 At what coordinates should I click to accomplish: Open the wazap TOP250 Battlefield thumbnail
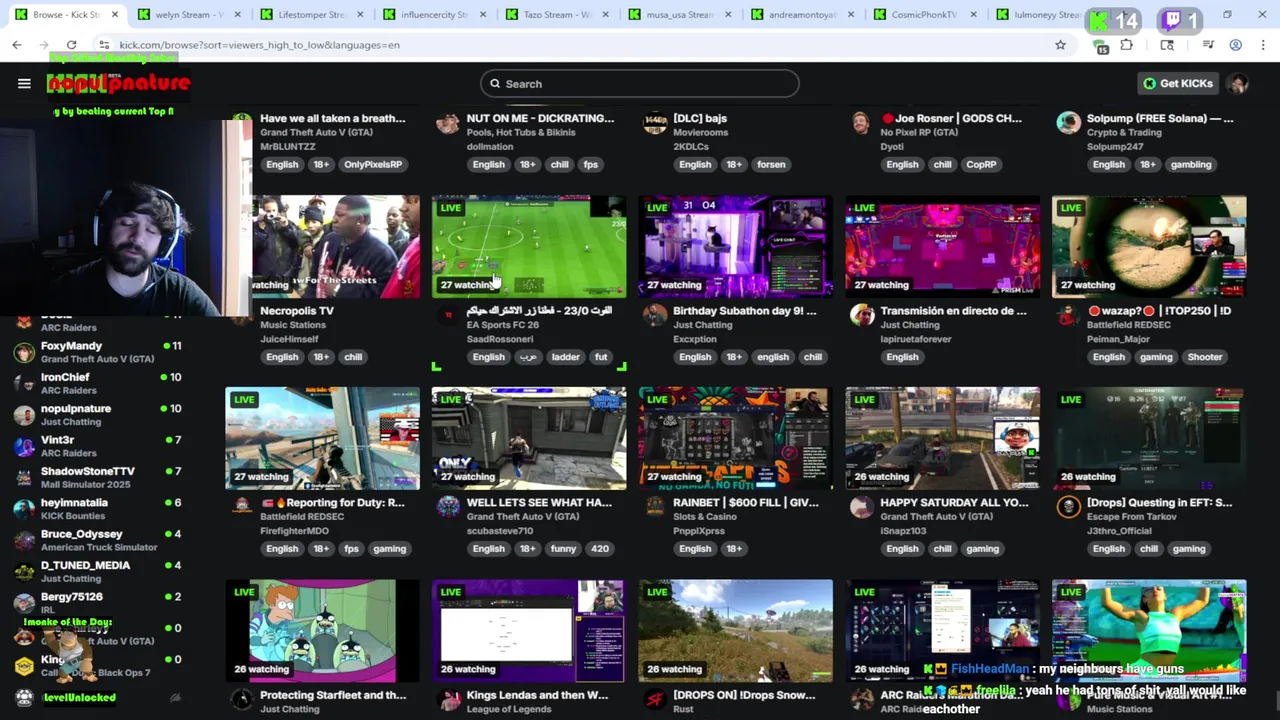pos(1149,246)
